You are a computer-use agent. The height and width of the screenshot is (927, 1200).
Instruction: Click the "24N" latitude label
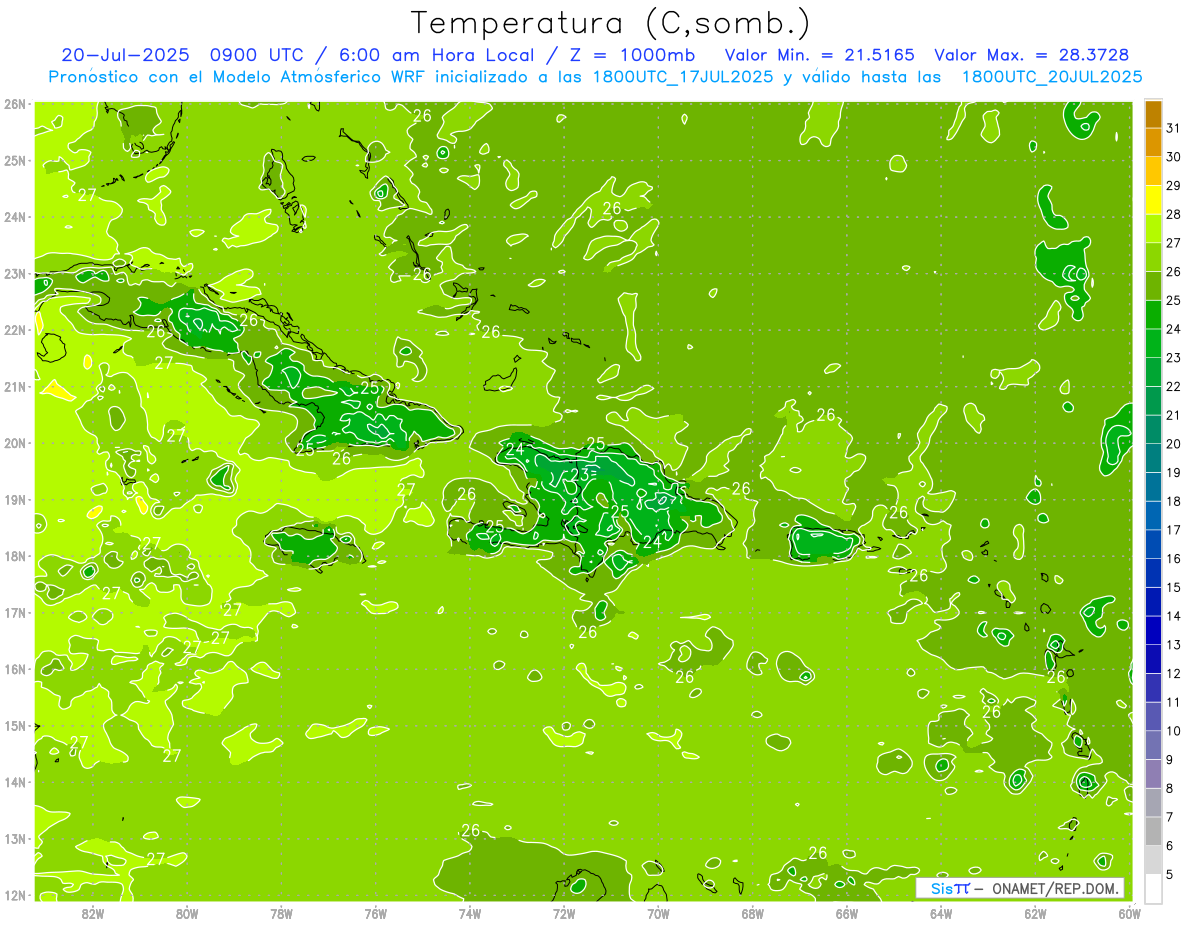(x=15, y=217)
